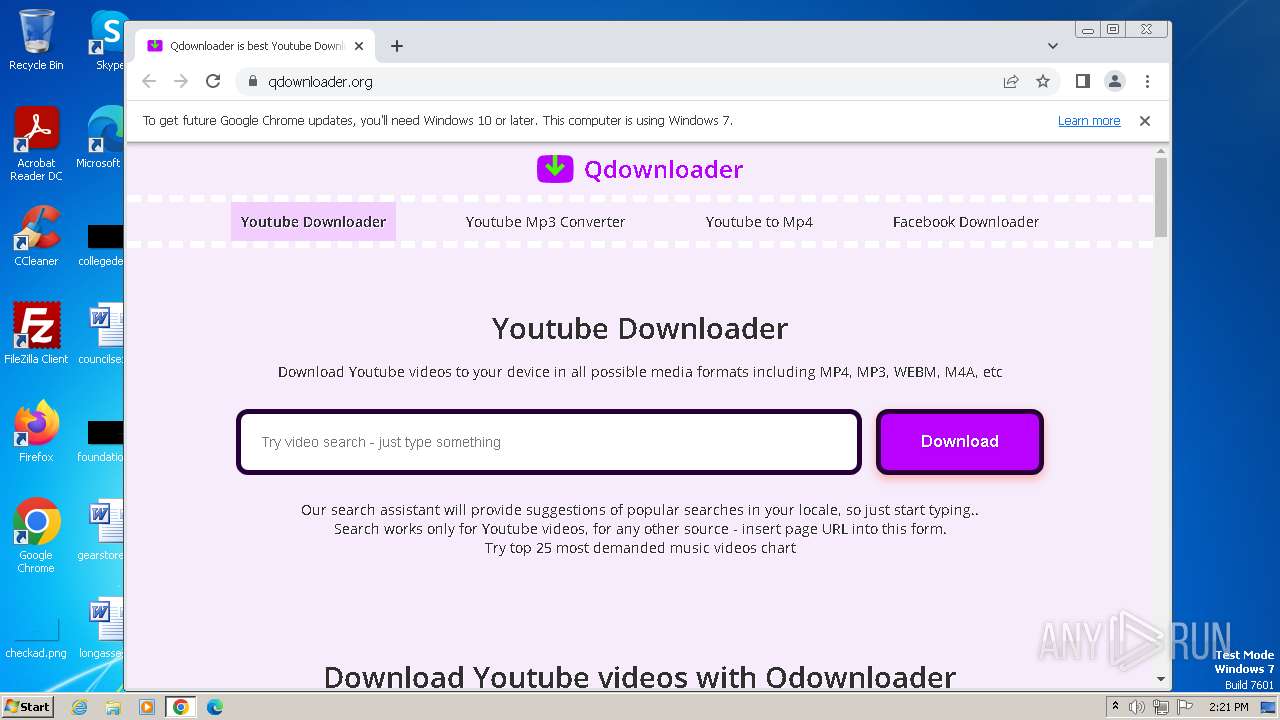Click the Qdownloader site title
Viewport: 1280px width, 720px height.
click(x=663, y=169)
